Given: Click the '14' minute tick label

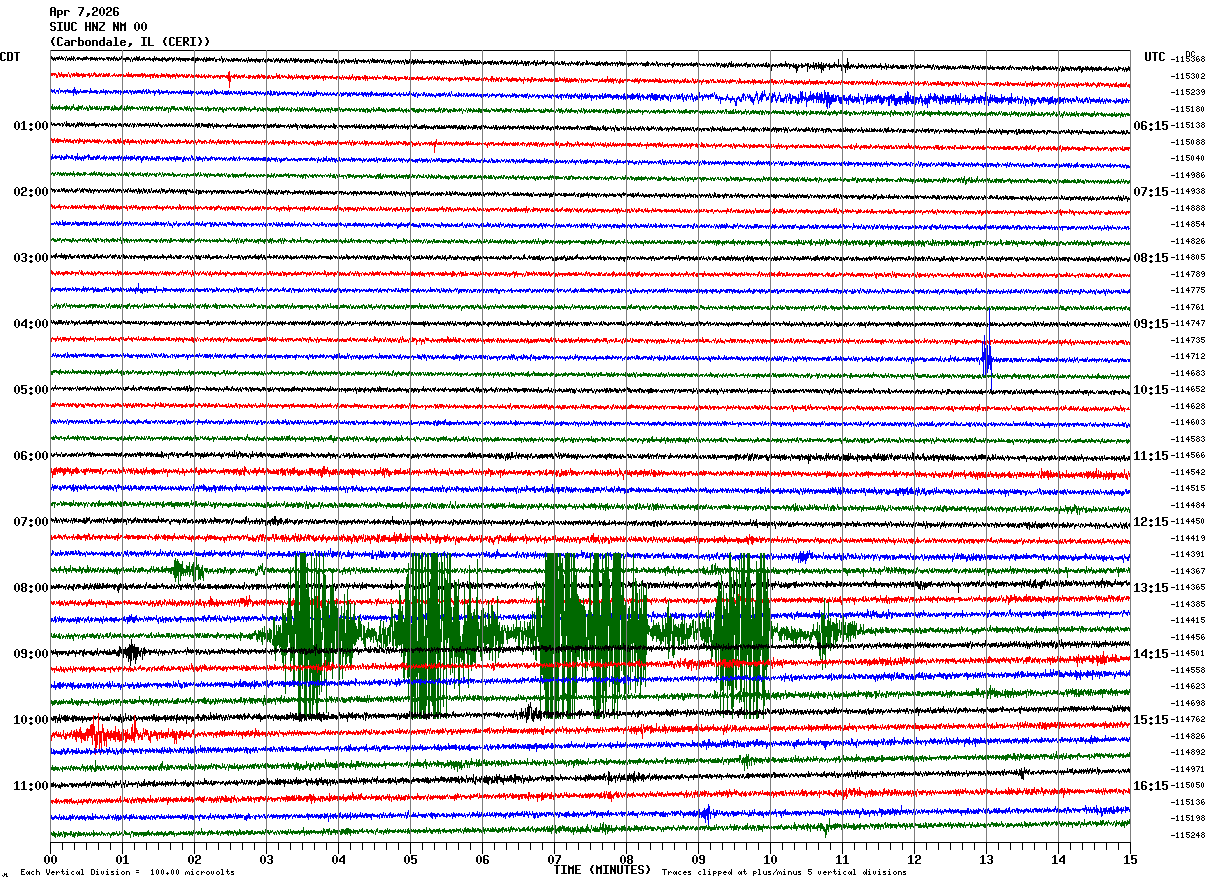Looking at the screenshot, I should click(x=1058, y=859).
